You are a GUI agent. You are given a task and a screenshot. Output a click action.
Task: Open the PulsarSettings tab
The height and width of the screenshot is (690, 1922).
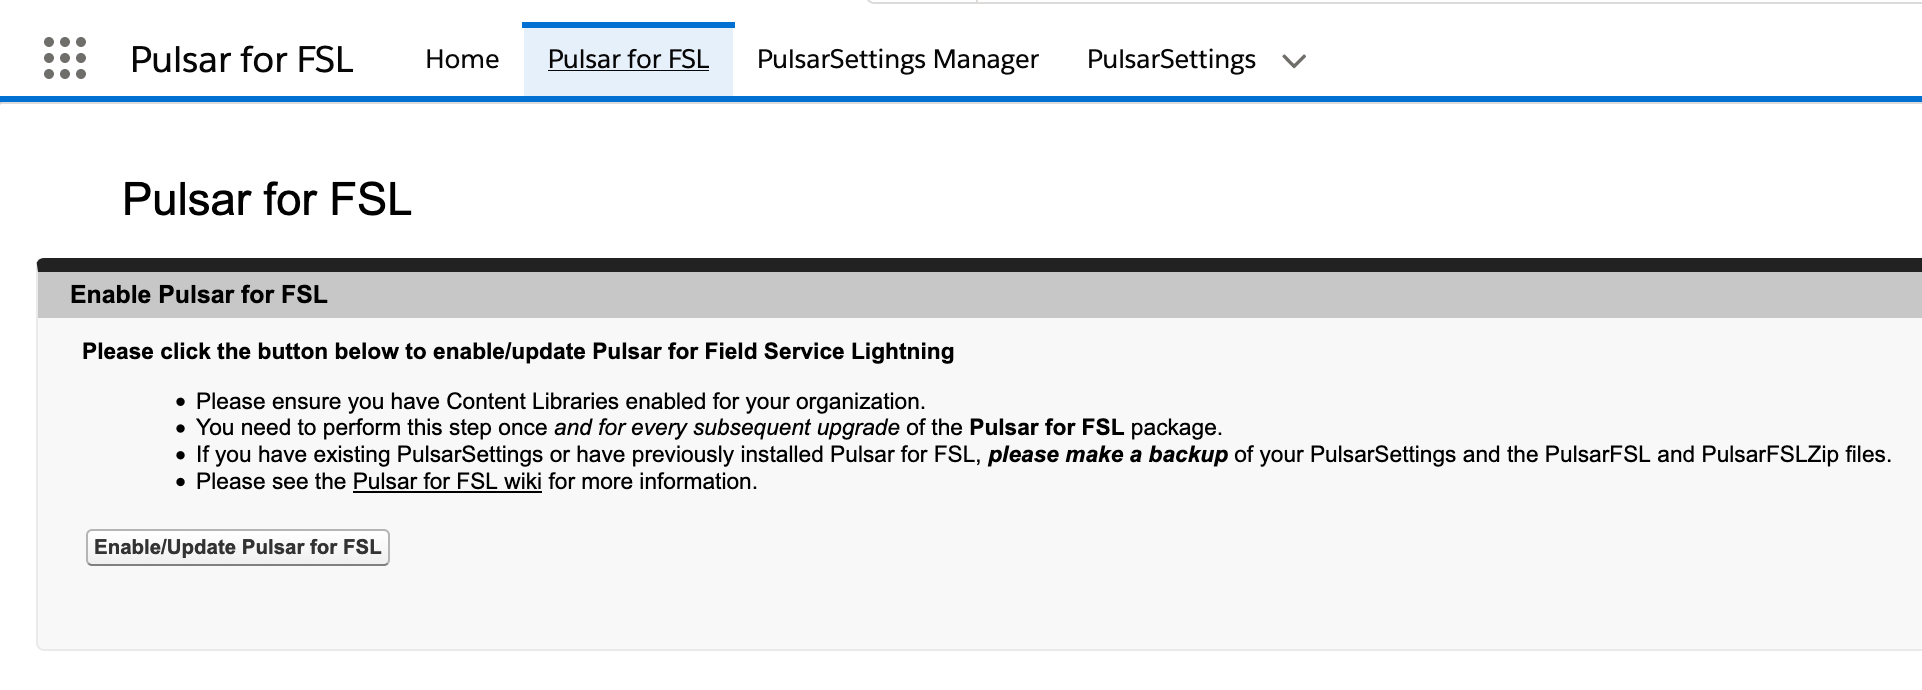[1171, 59]
